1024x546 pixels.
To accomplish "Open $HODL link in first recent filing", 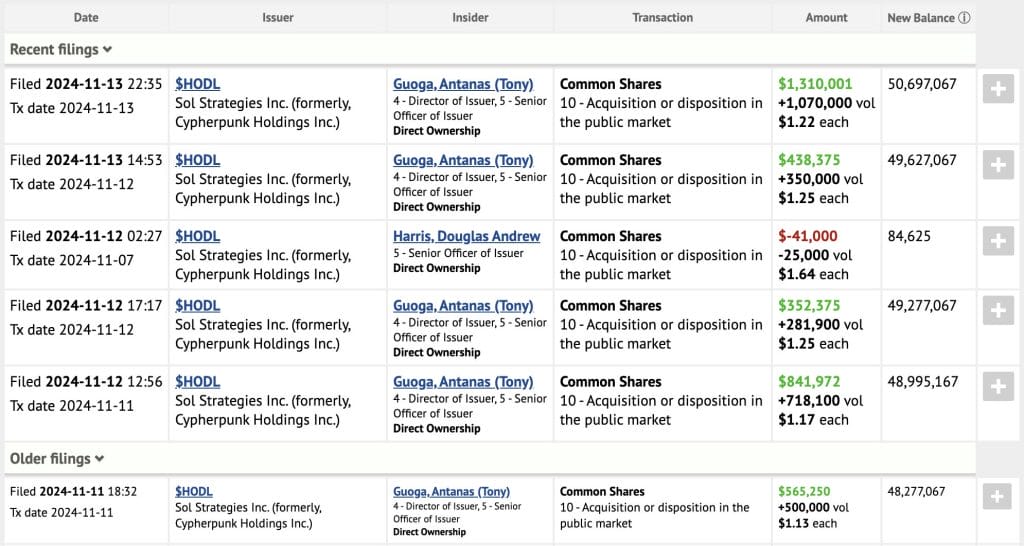I will [x=197, y=84].
